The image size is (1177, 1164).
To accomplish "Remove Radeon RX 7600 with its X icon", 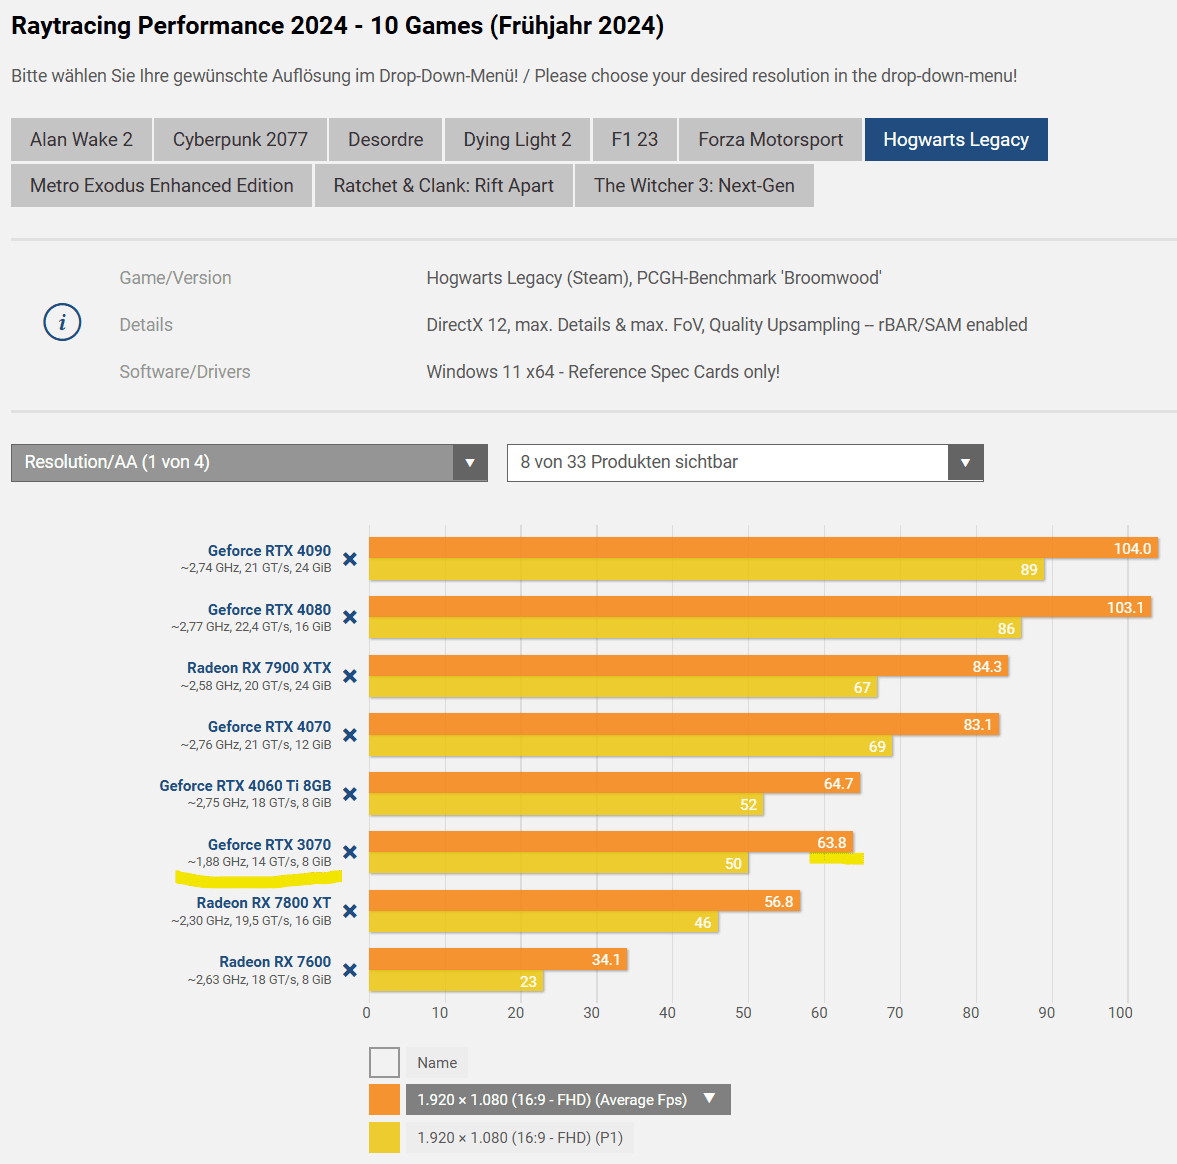I will point(350,970).
